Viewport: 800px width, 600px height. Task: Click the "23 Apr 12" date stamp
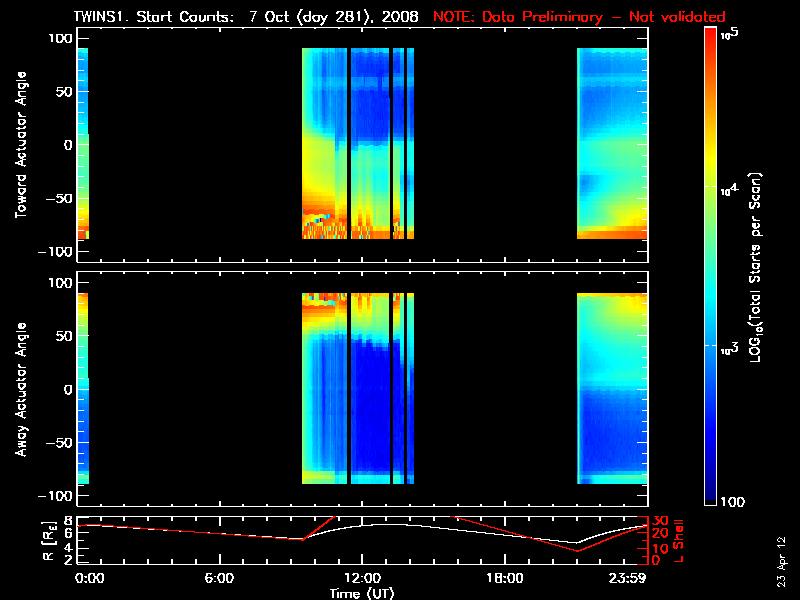point(782,553)
